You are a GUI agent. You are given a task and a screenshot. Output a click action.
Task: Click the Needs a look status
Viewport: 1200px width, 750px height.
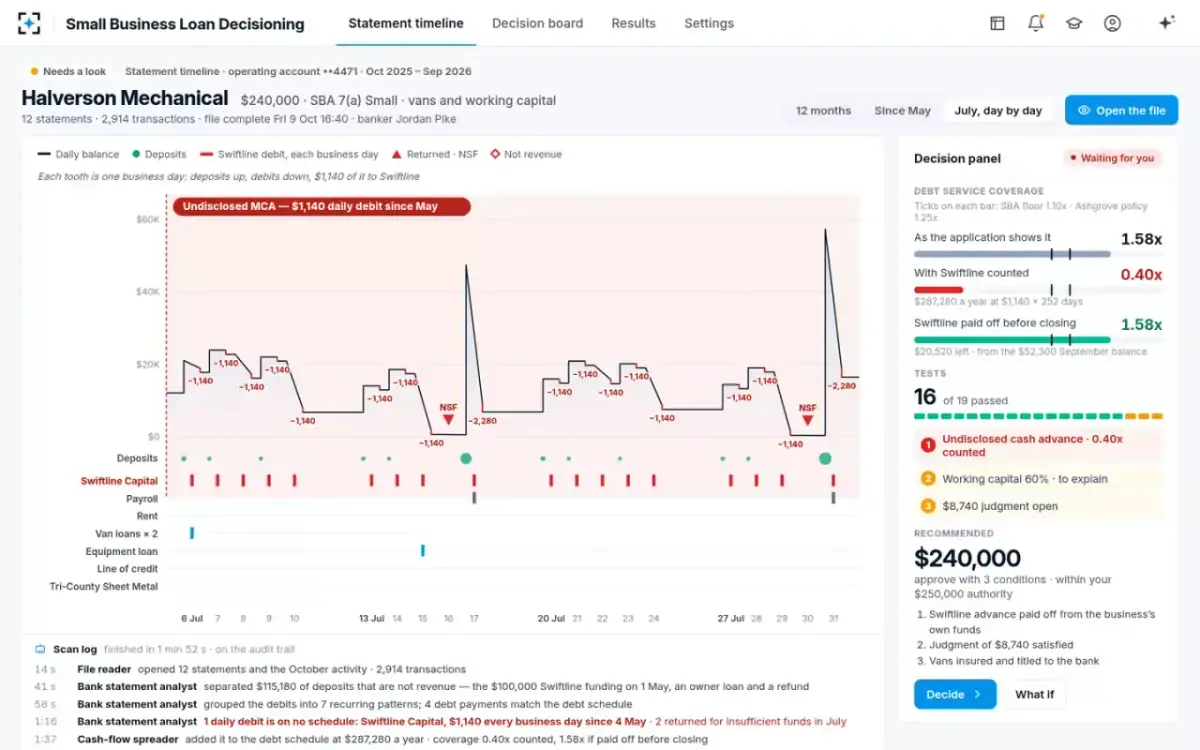point(68,72)
